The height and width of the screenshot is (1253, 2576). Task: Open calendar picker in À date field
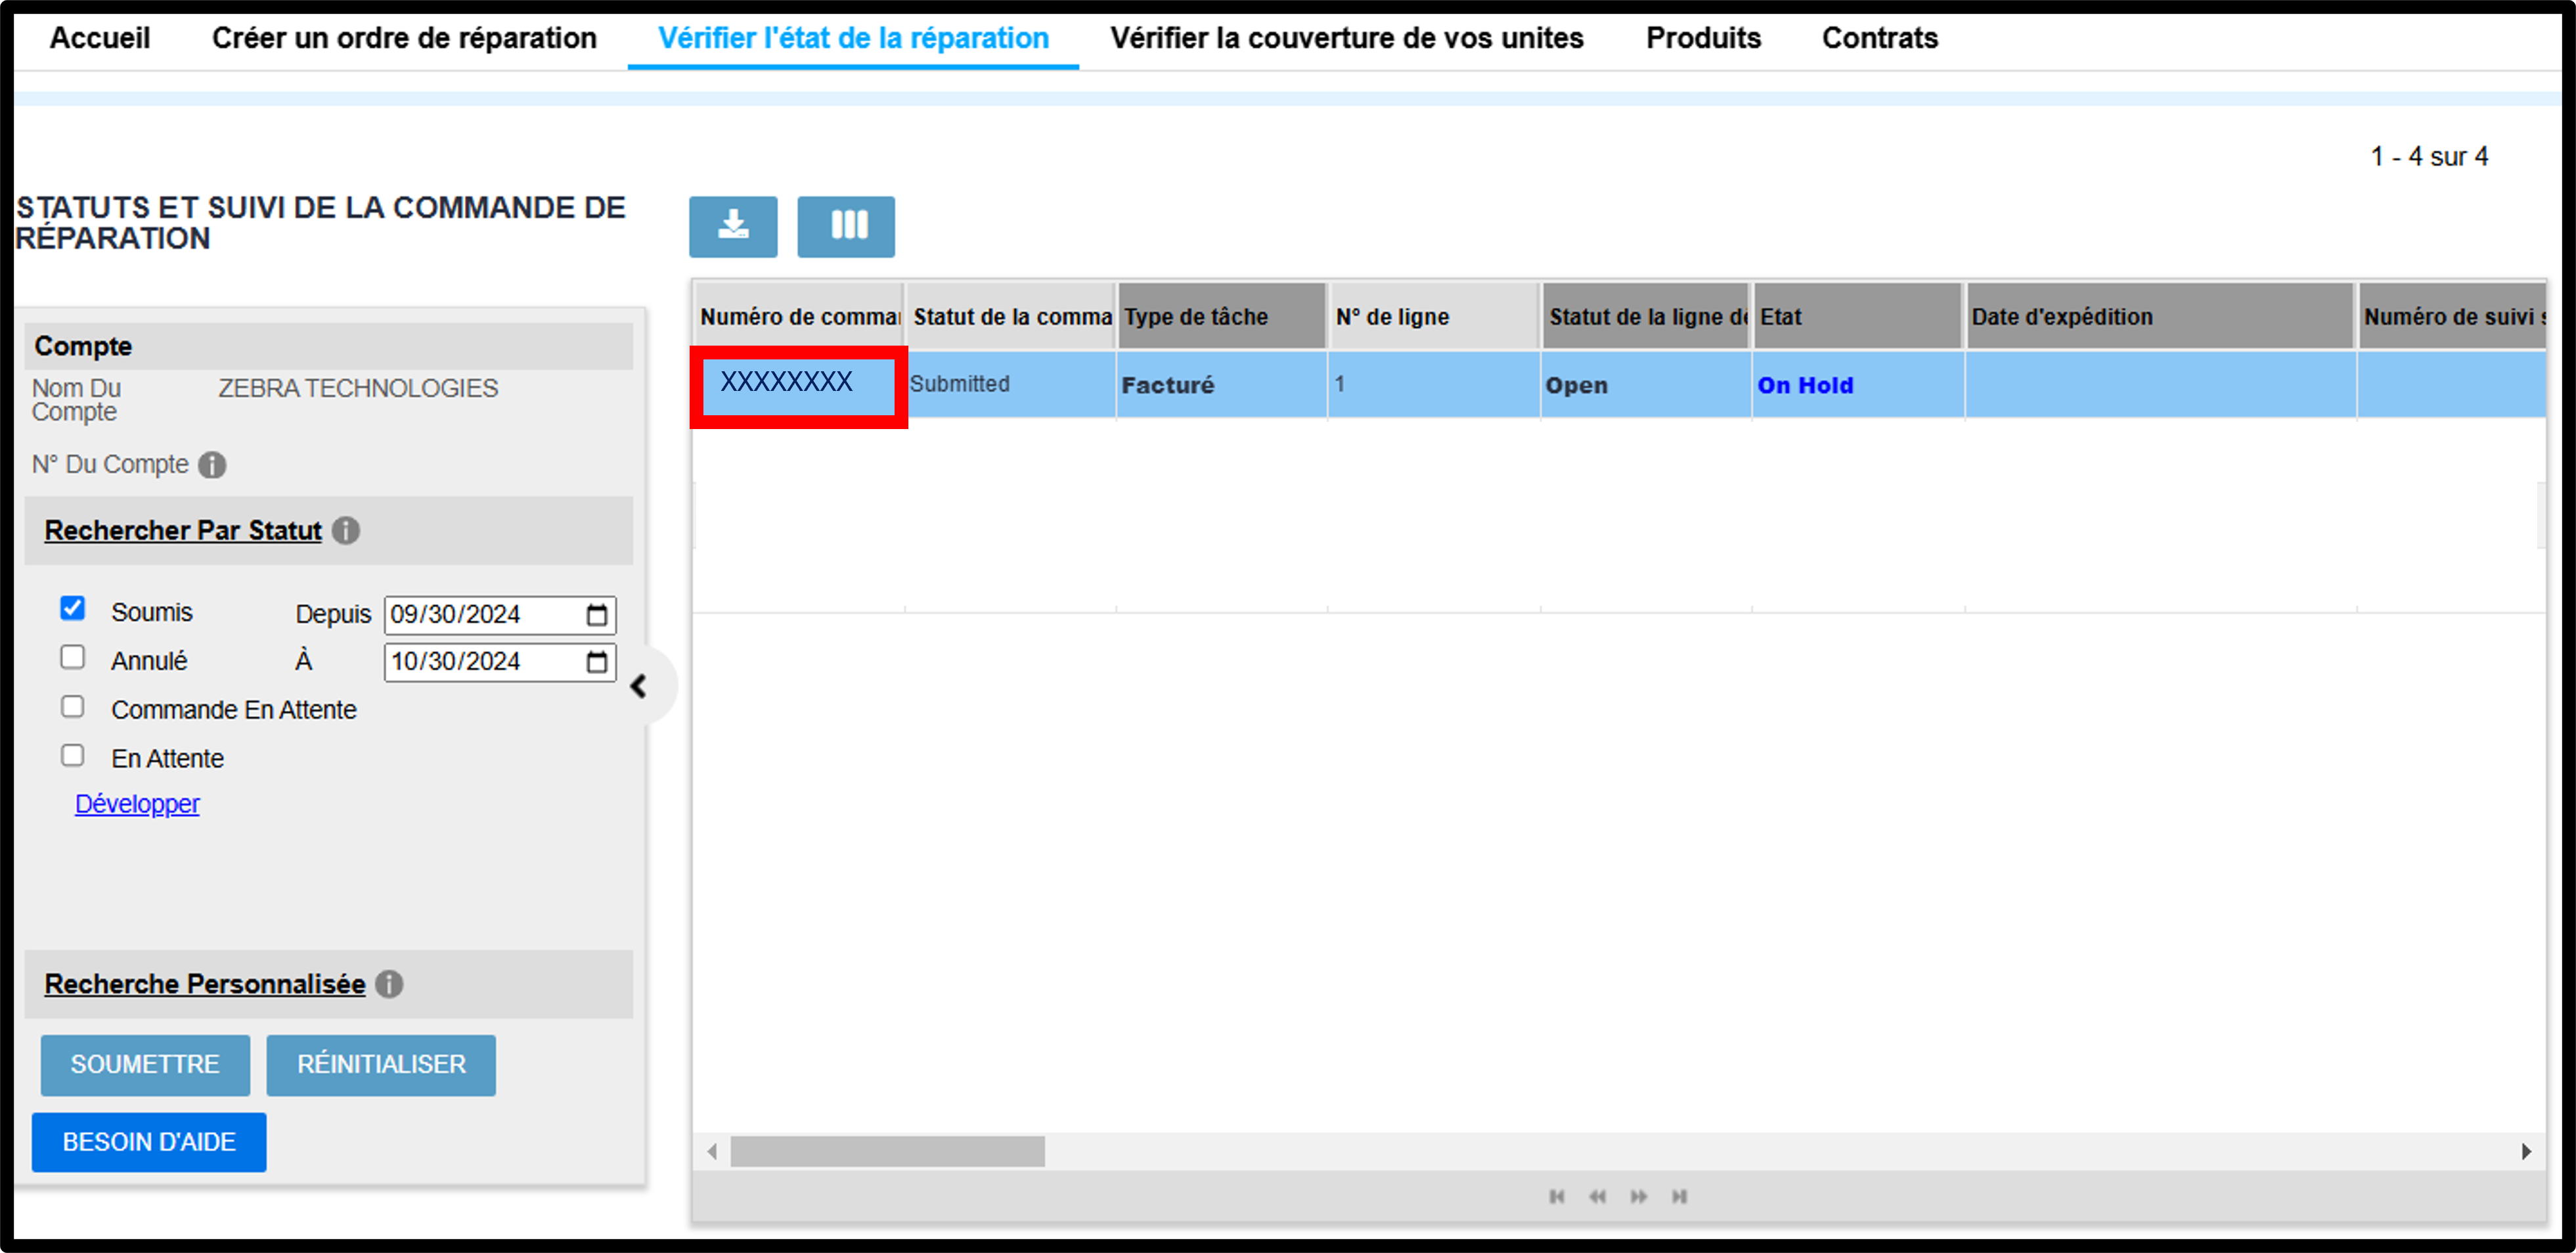click(x=597, y=661)
